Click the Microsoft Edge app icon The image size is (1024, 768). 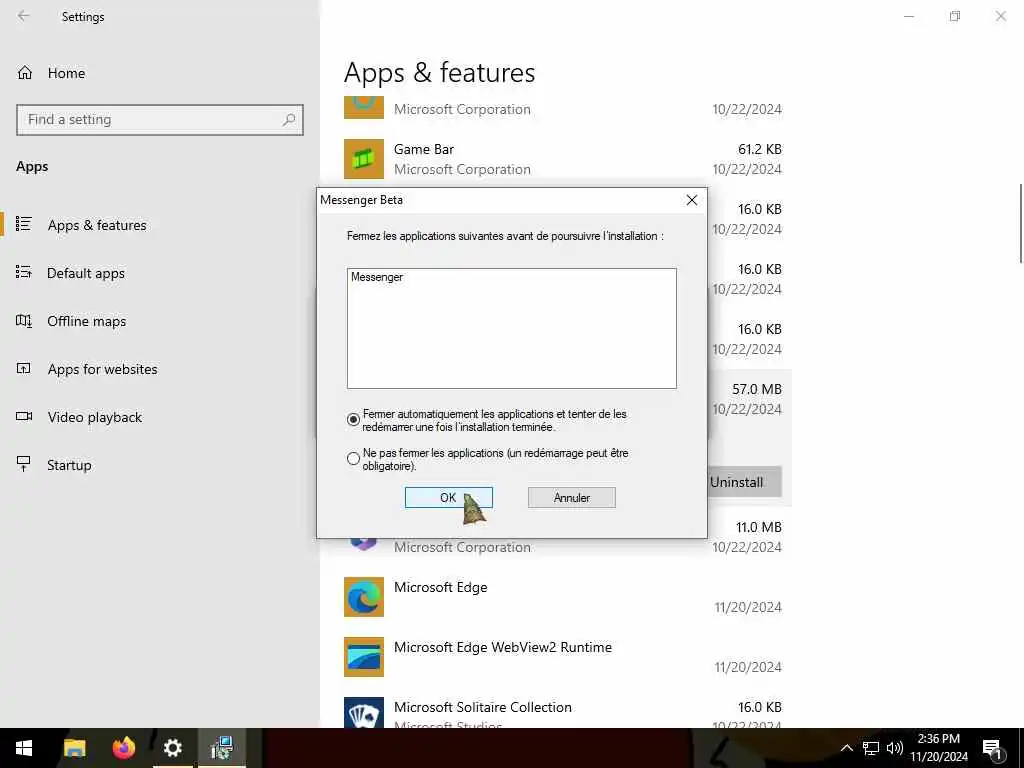point(364,597)
